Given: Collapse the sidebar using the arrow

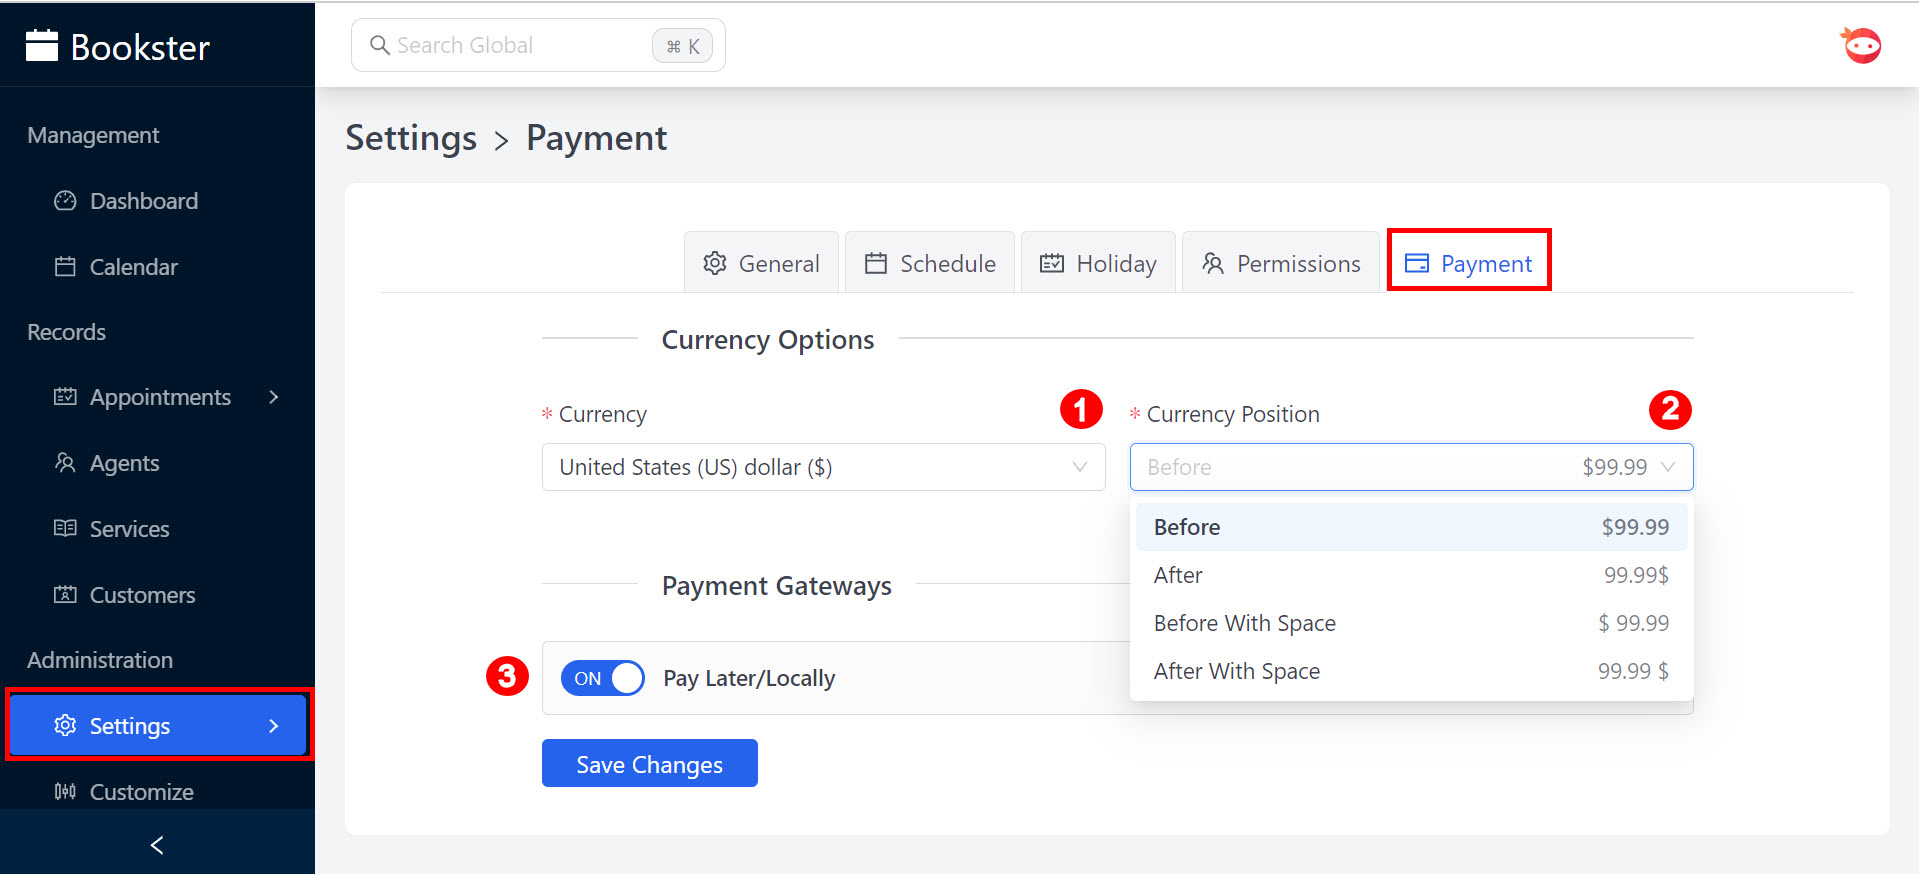Looking at the screenshot, I should pos(157,845).
